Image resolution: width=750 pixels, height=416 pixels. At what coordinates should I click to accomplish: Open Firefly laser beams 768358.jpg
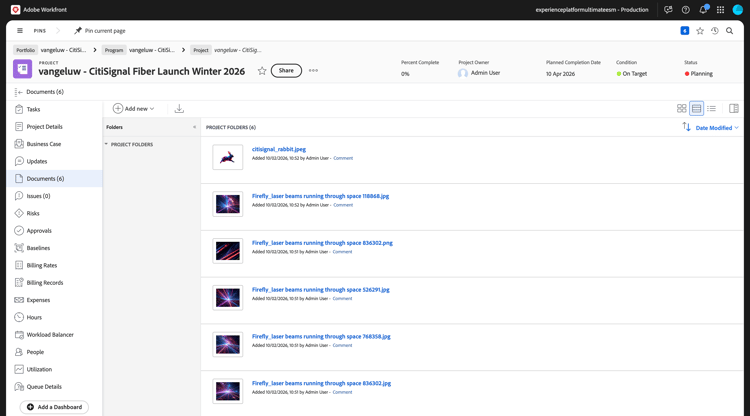(321, 337)
